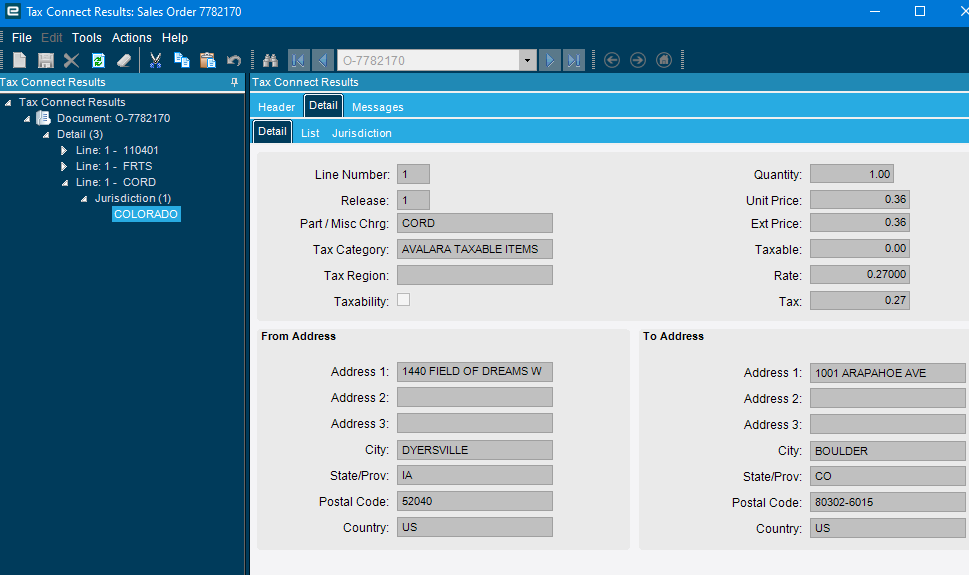Click the New document toolbar icon
Screen dimensions: 969x575
pos(20,60)
